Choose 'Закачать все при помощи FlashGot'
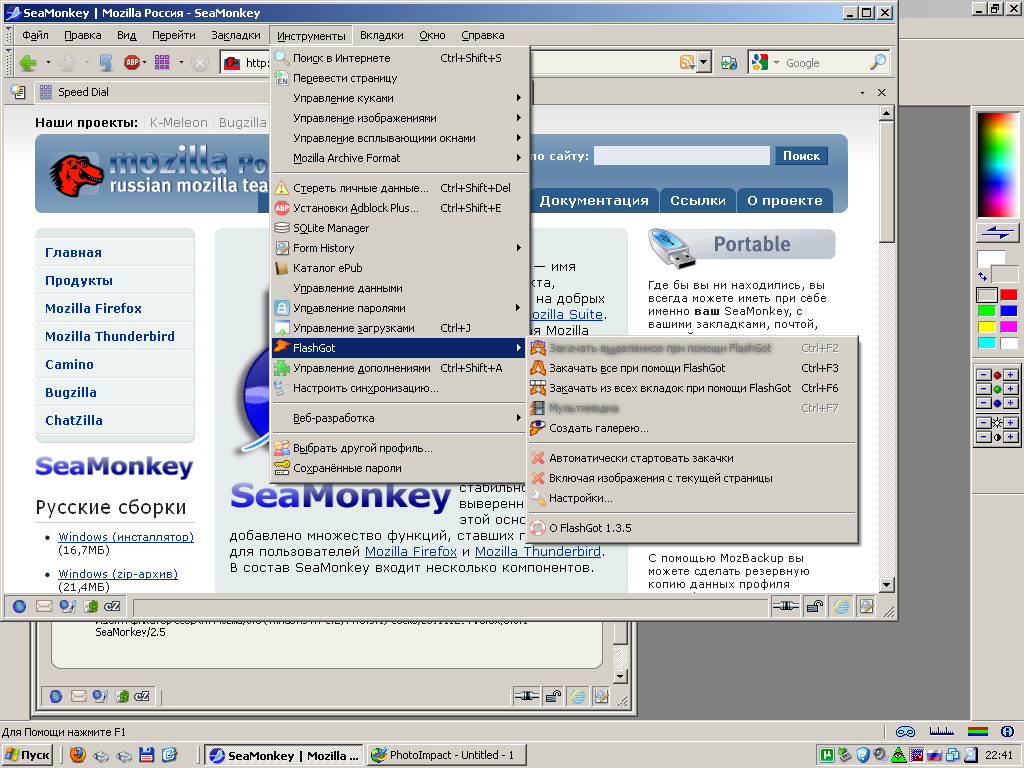The image size is (1024, 768). (x=692, y=368)
